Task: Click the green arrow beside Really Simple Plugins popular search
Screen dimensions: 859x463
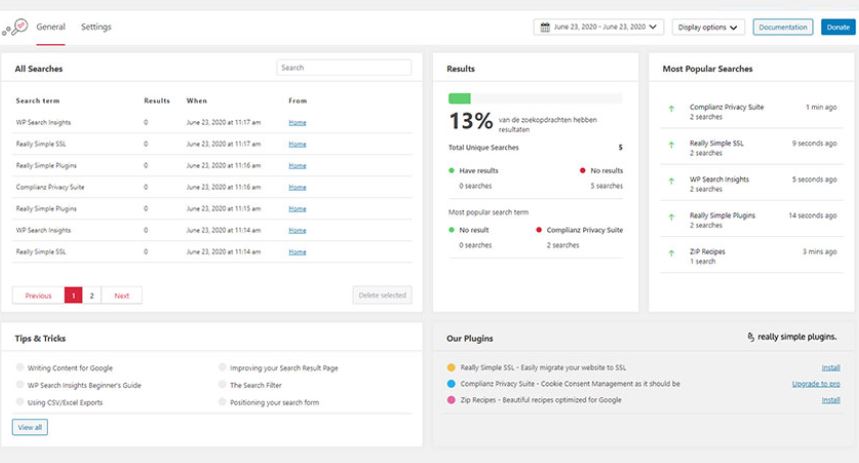Action: coord(671,217)
